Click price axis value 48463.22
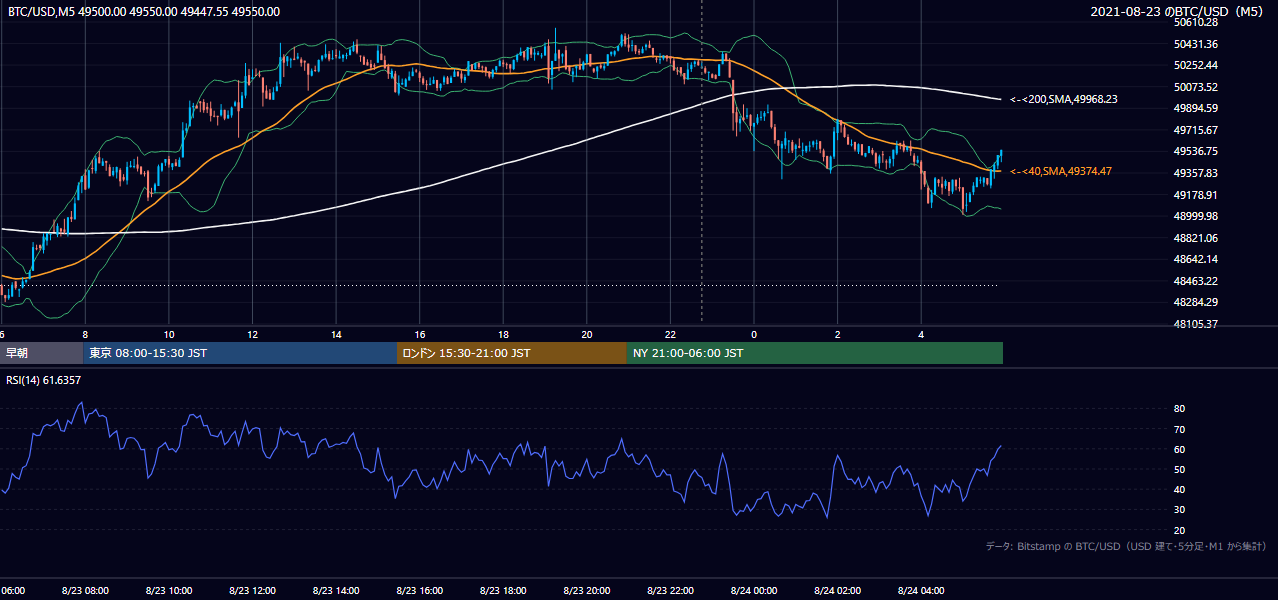The height and width of the screenshot is (600, 1278). 1196,281
